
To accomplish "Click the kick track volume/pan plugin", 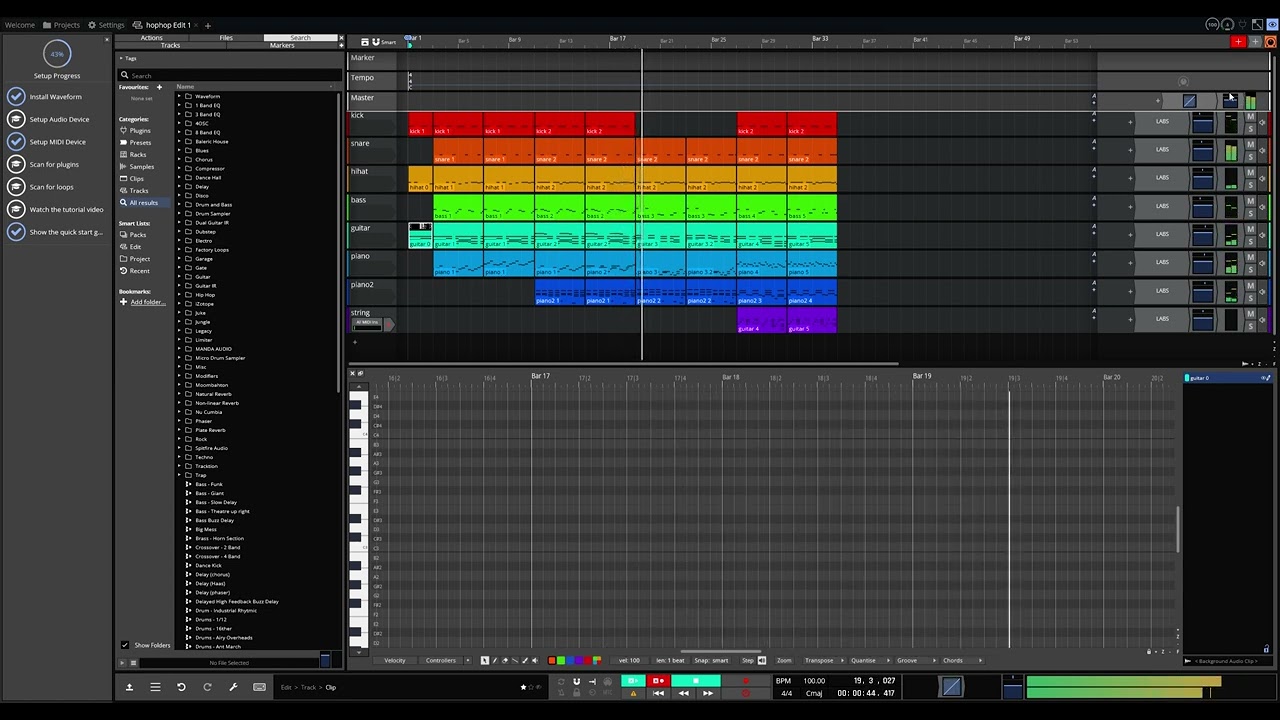I will click(x=1203, y=123).
